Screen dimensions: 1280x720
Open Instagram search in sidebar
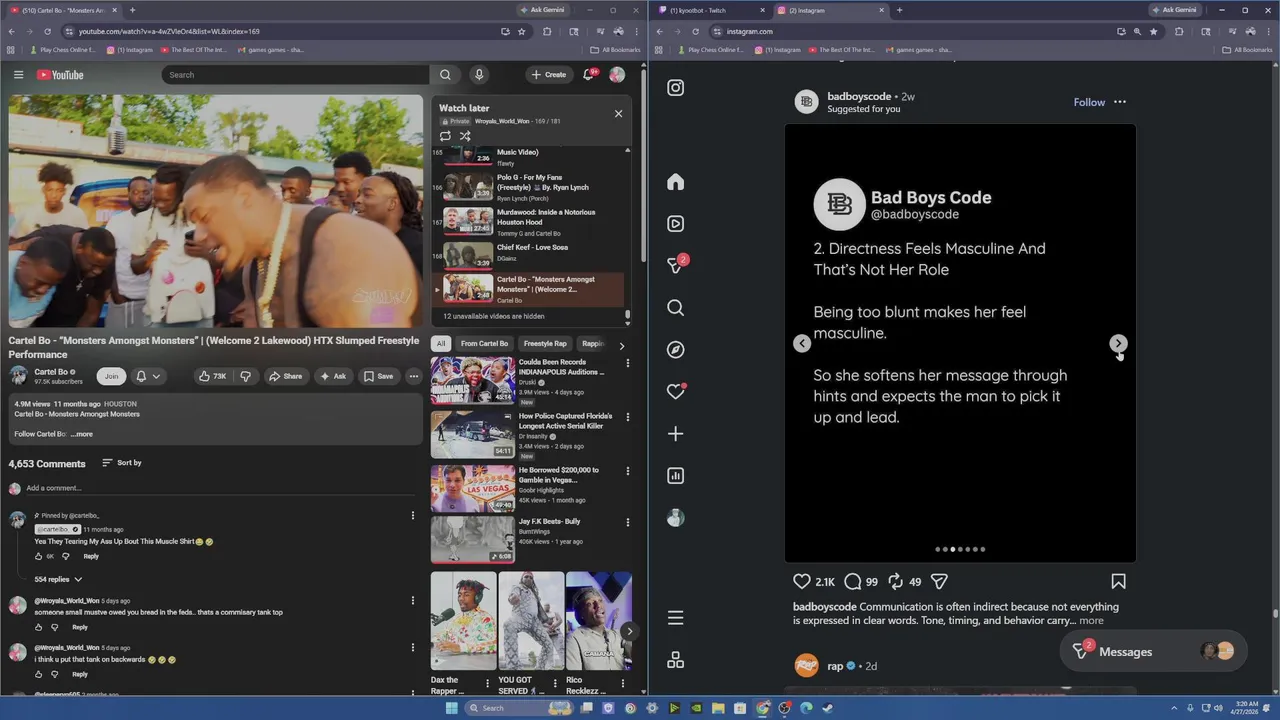pyautogui.click(x=676, y=308)
